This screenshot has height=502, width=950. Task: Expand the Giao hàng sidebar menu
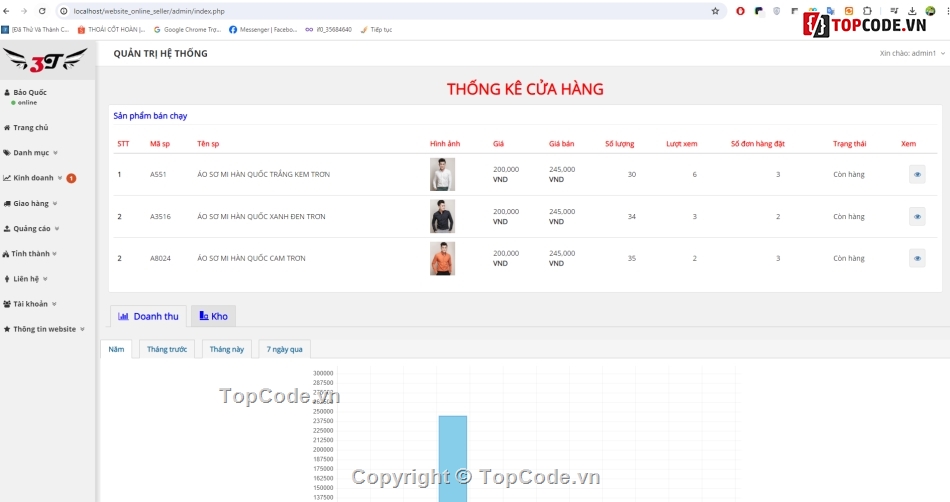click(x=30, y=203)
